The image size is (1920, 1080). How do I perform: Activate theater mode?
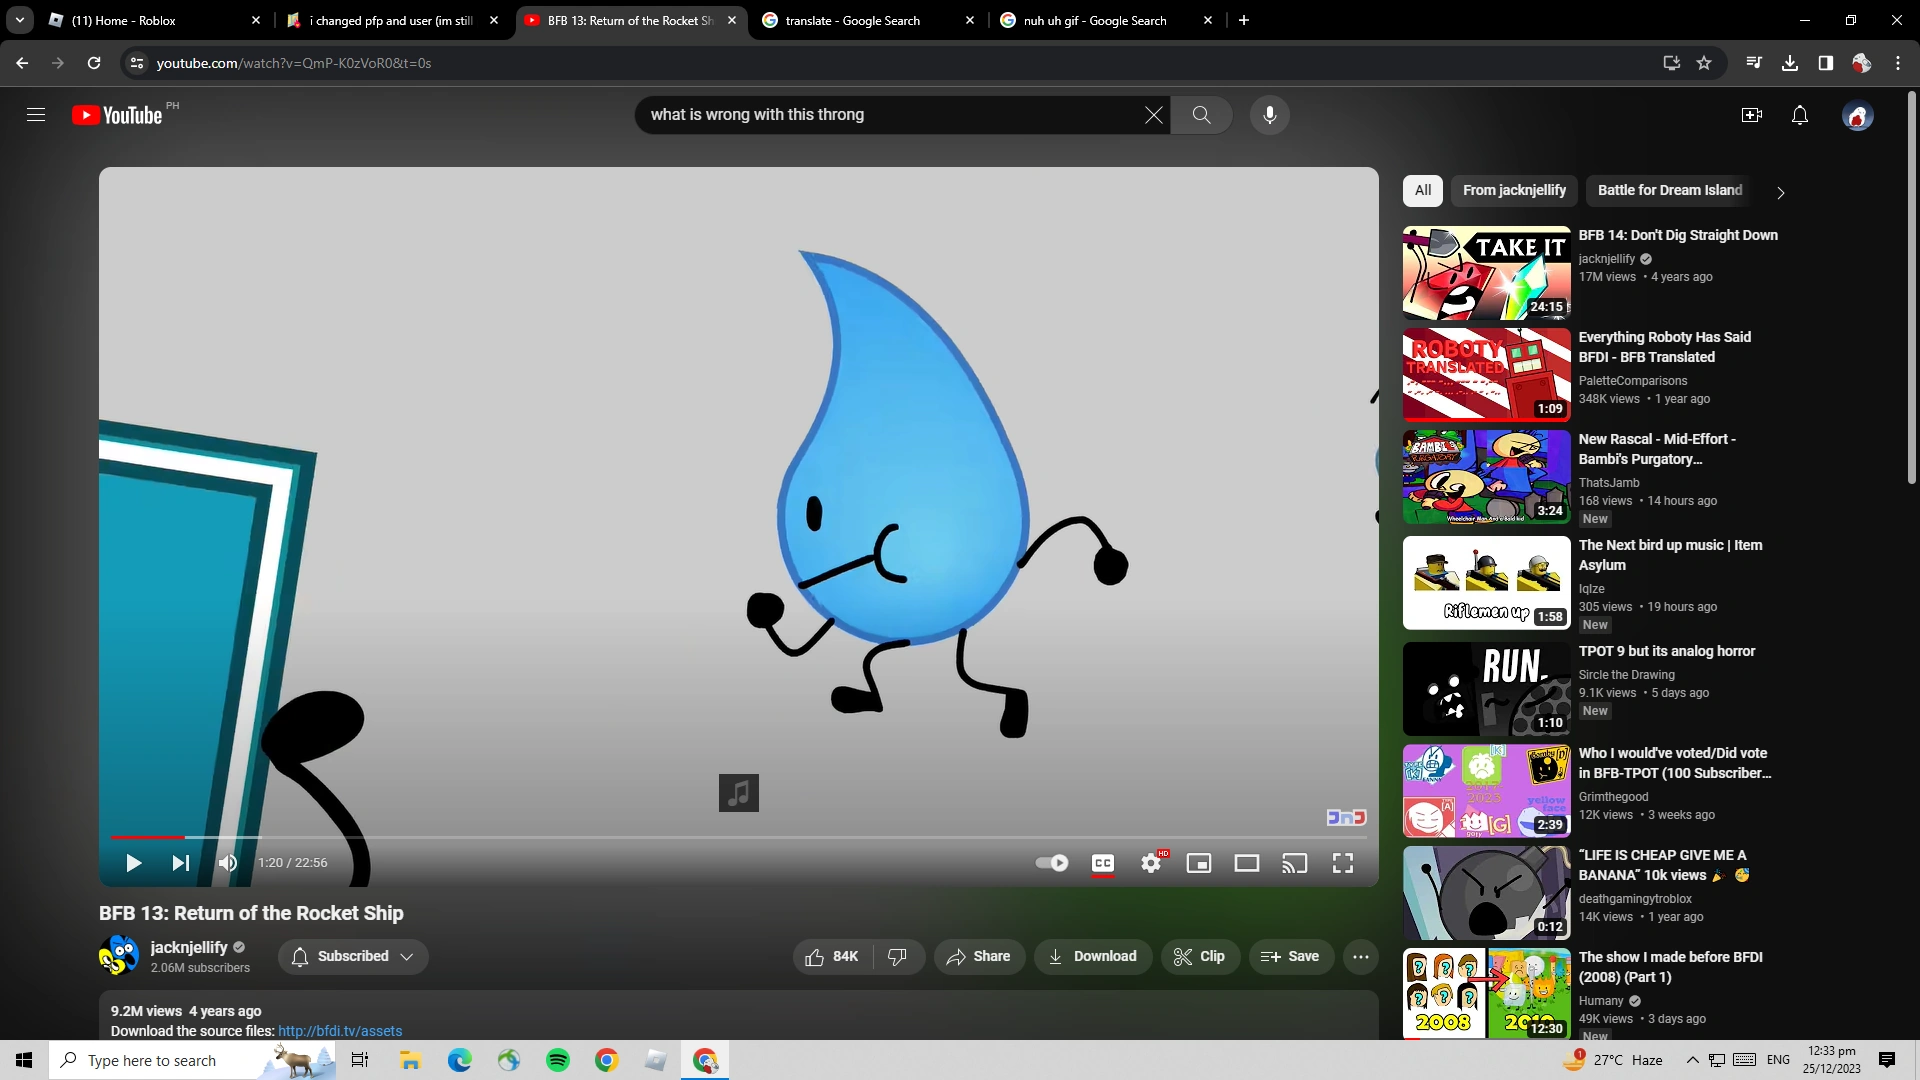(x=1246, y=863)
